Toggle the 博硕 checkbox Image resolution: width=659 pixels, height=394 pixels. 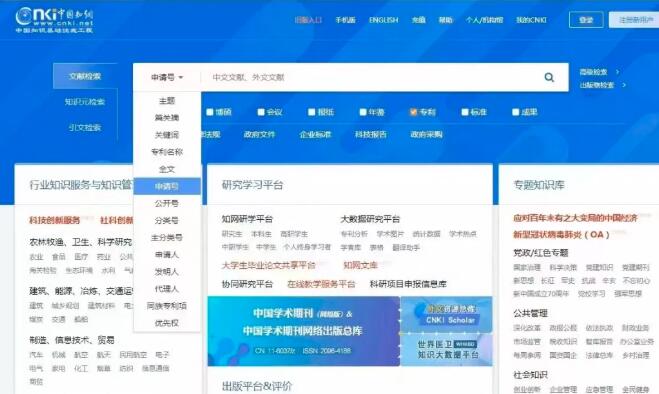pos(210,112)
